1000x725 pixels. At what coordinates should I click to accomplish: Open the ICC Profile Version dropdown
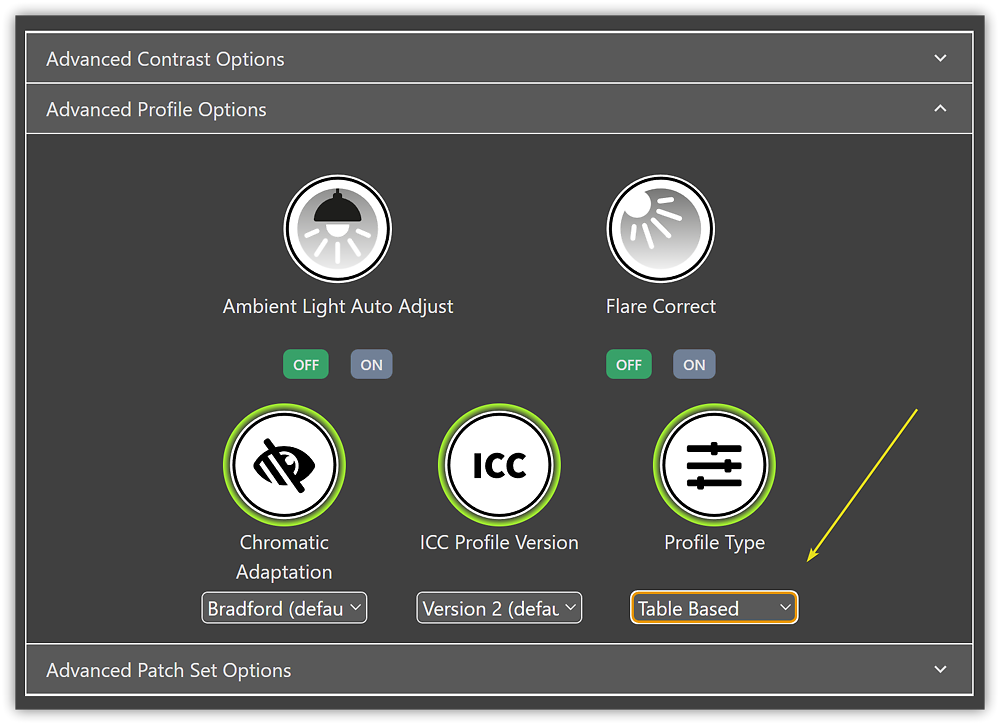(499, 607)
